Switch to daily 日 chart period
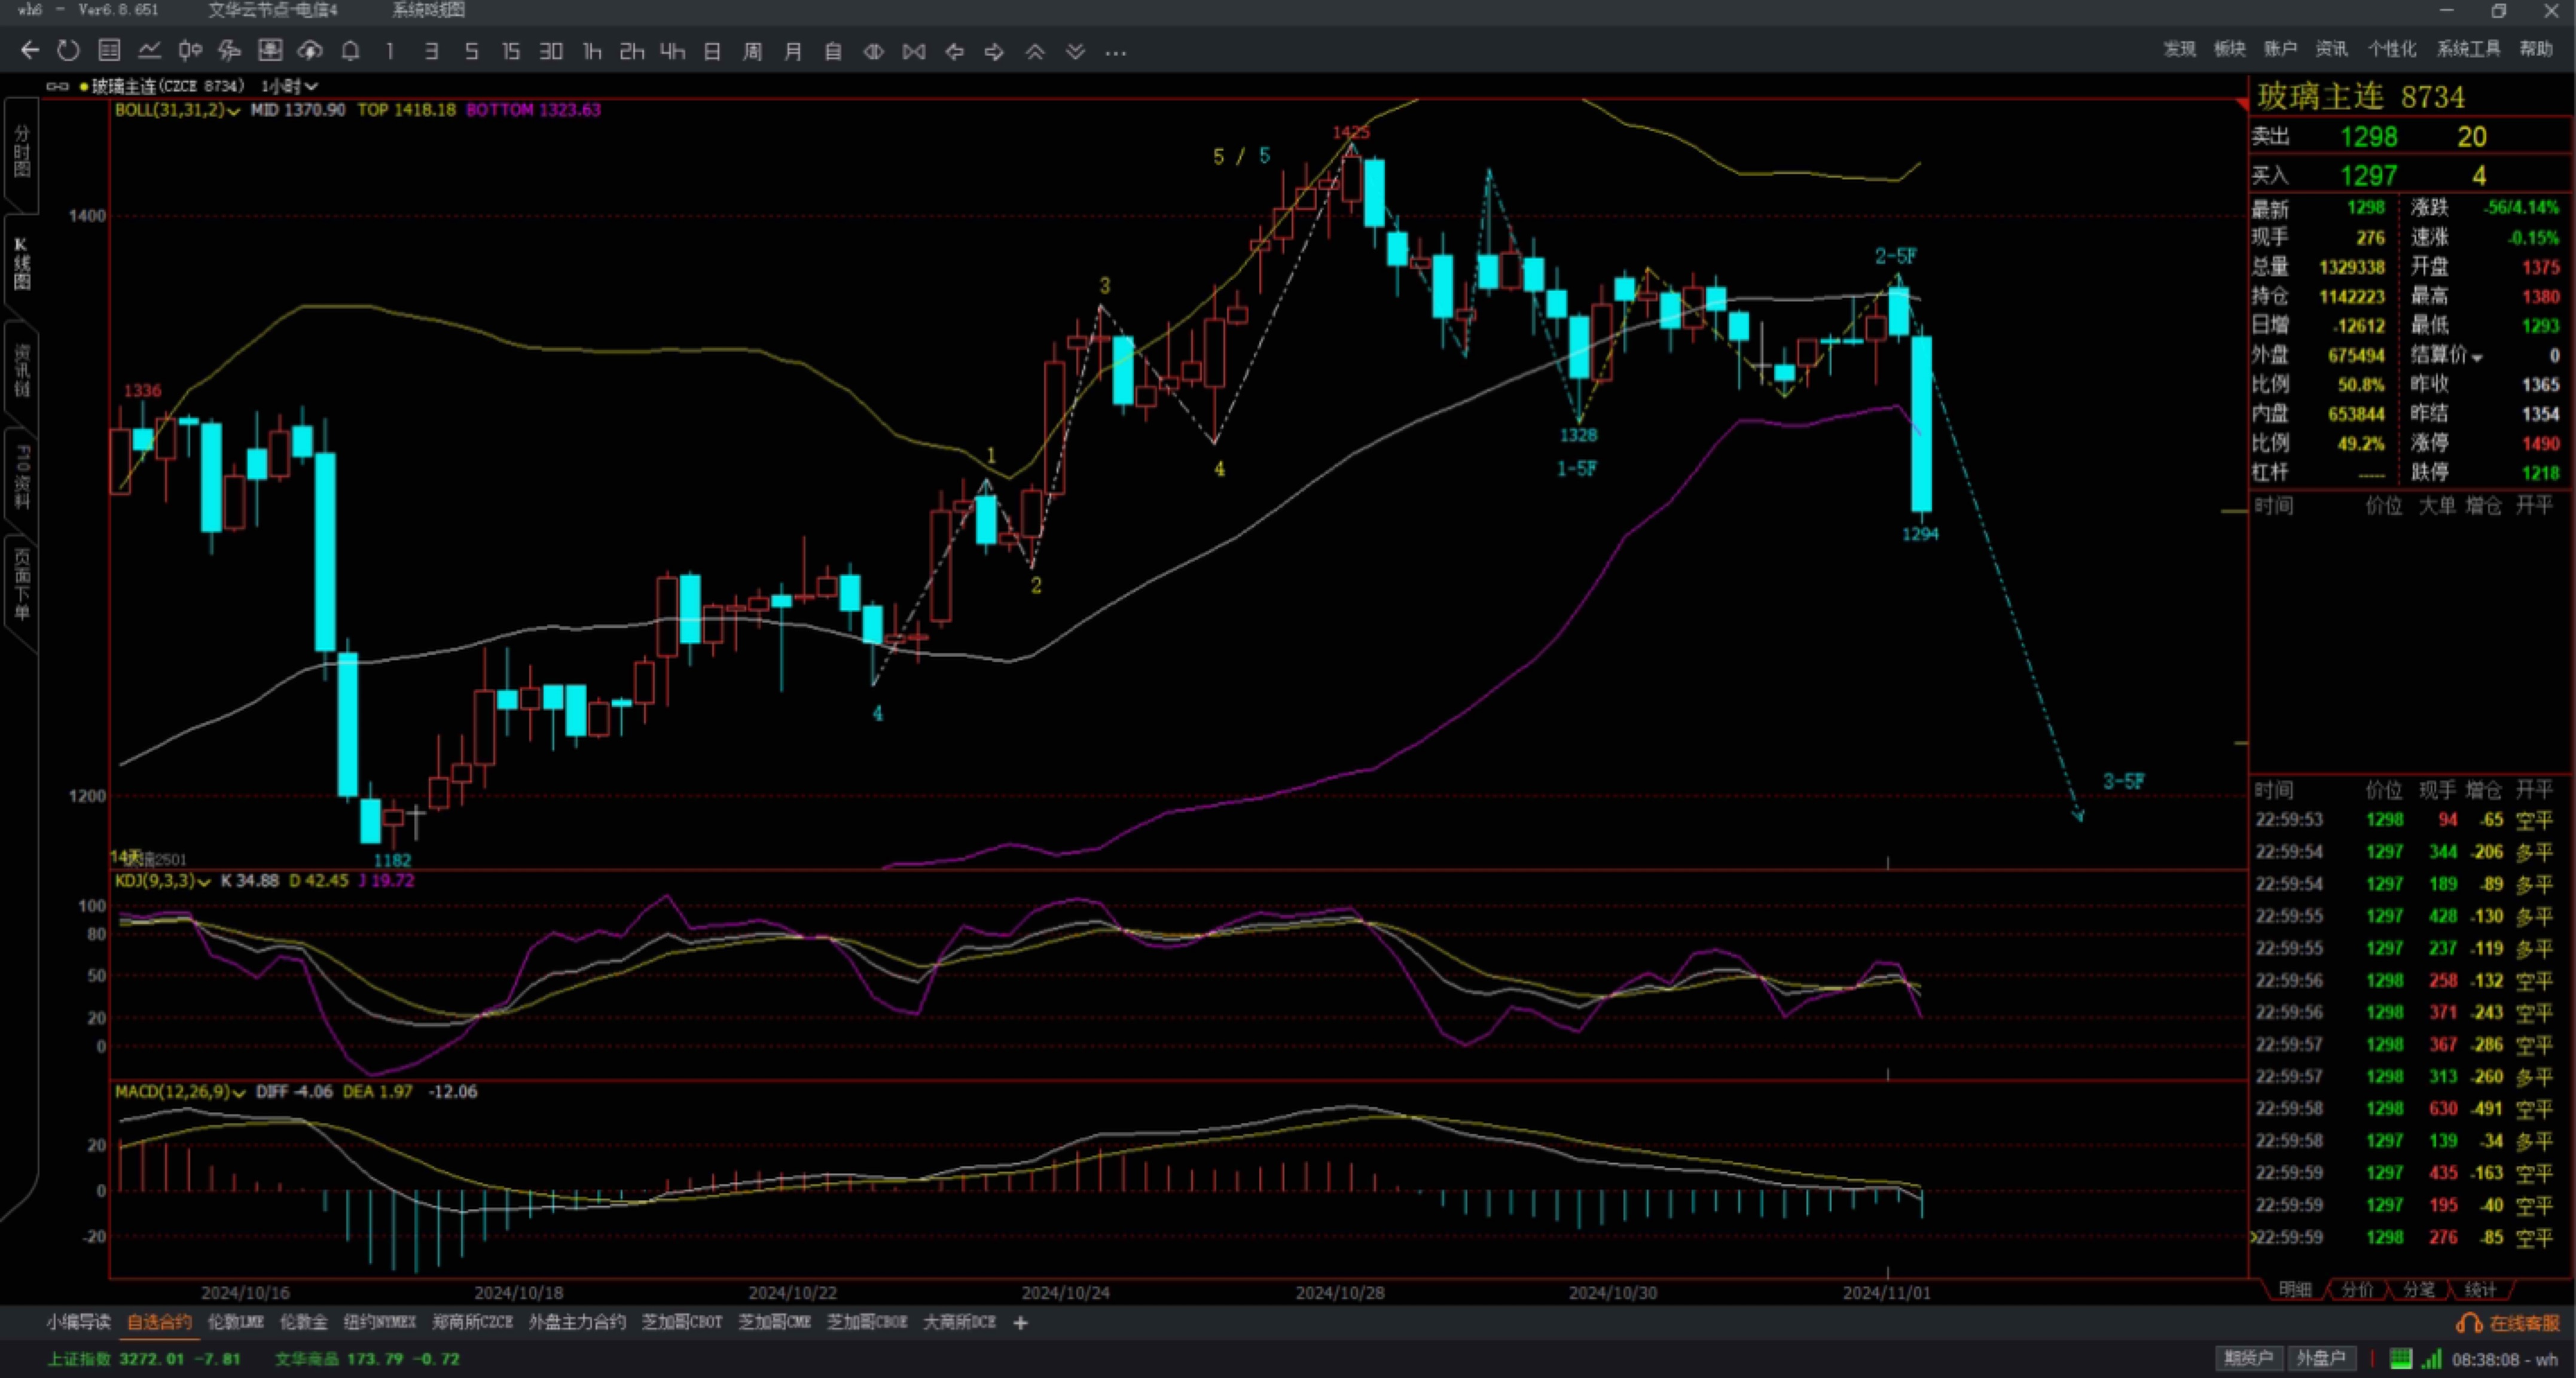 coord(712,51)
